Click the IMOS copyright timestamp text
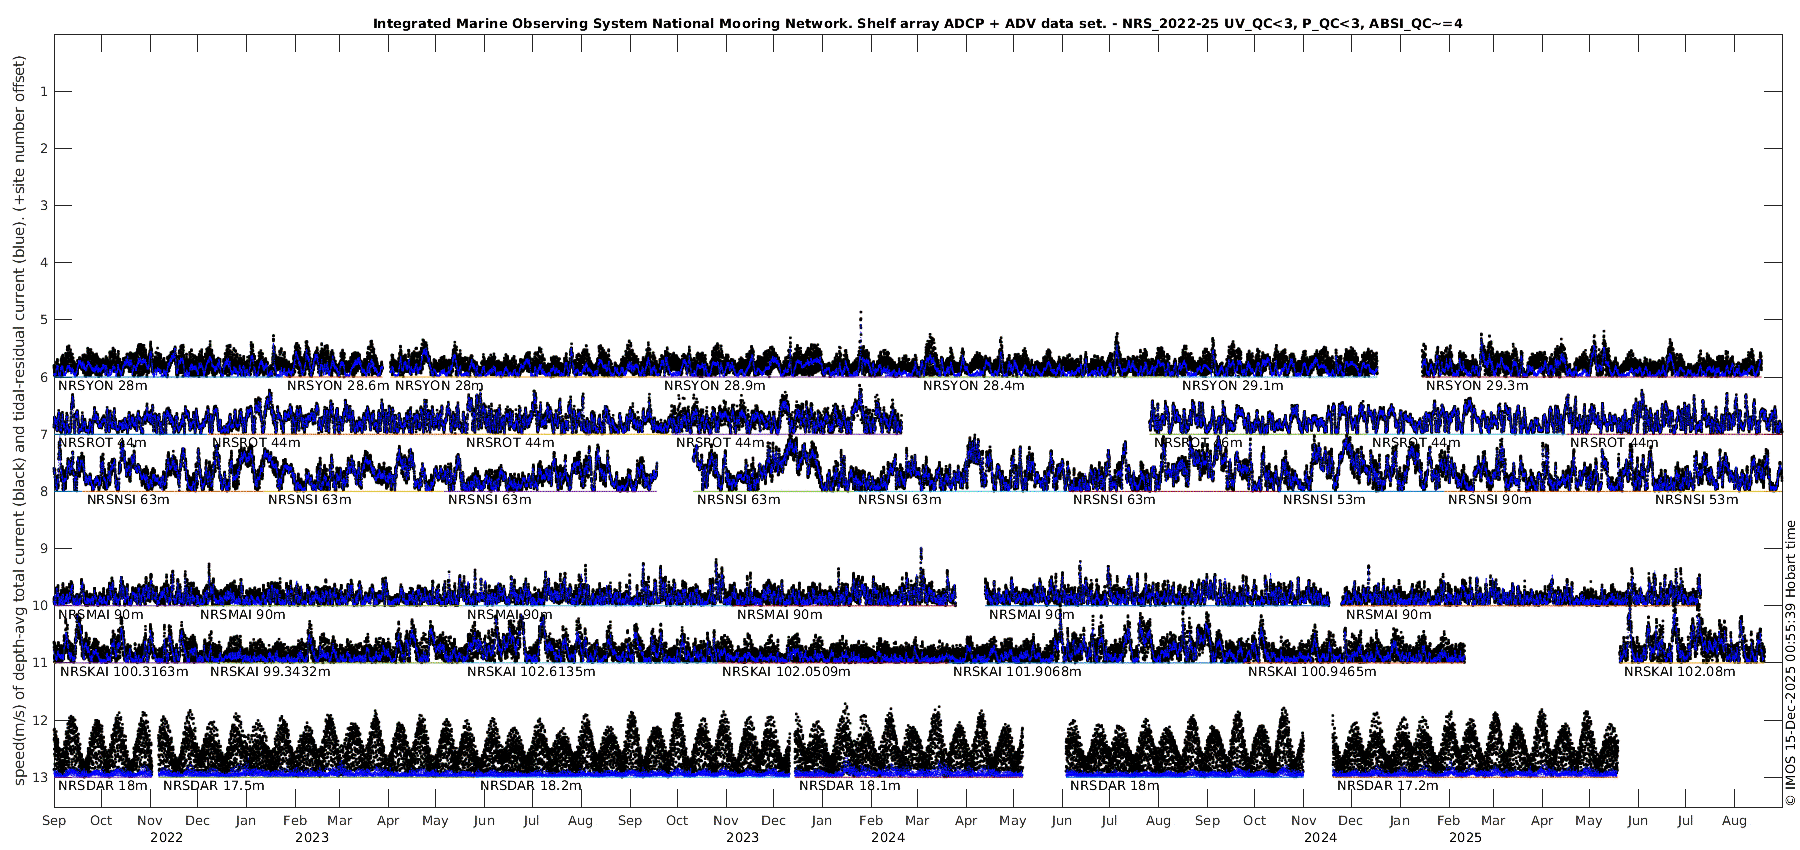Screen dimensions: 1800x850 click(x=1790, y=663)
